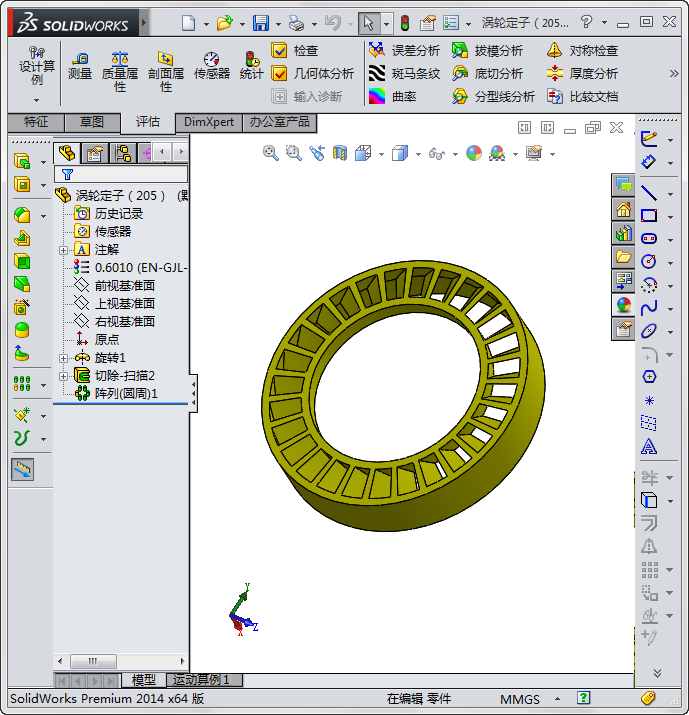The image size is (689, 715).
Task: Expand the 切除-扫描2 feature node
Action: 64,375
